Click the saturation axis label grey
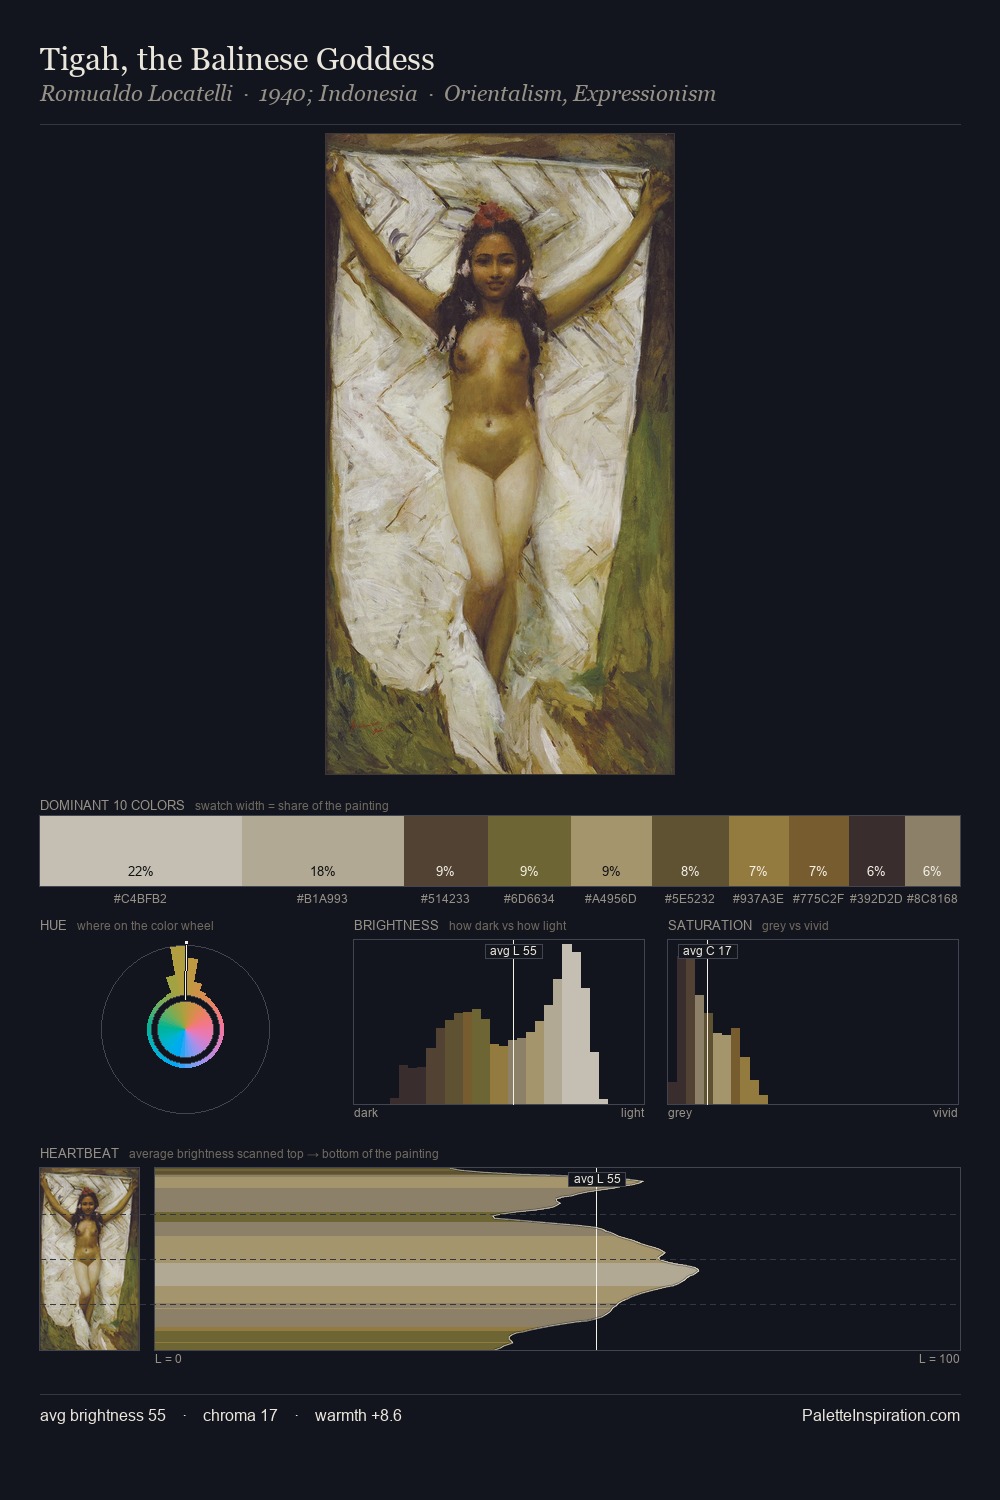This screenshot has width=1000, height=1500. point(680,1113)
